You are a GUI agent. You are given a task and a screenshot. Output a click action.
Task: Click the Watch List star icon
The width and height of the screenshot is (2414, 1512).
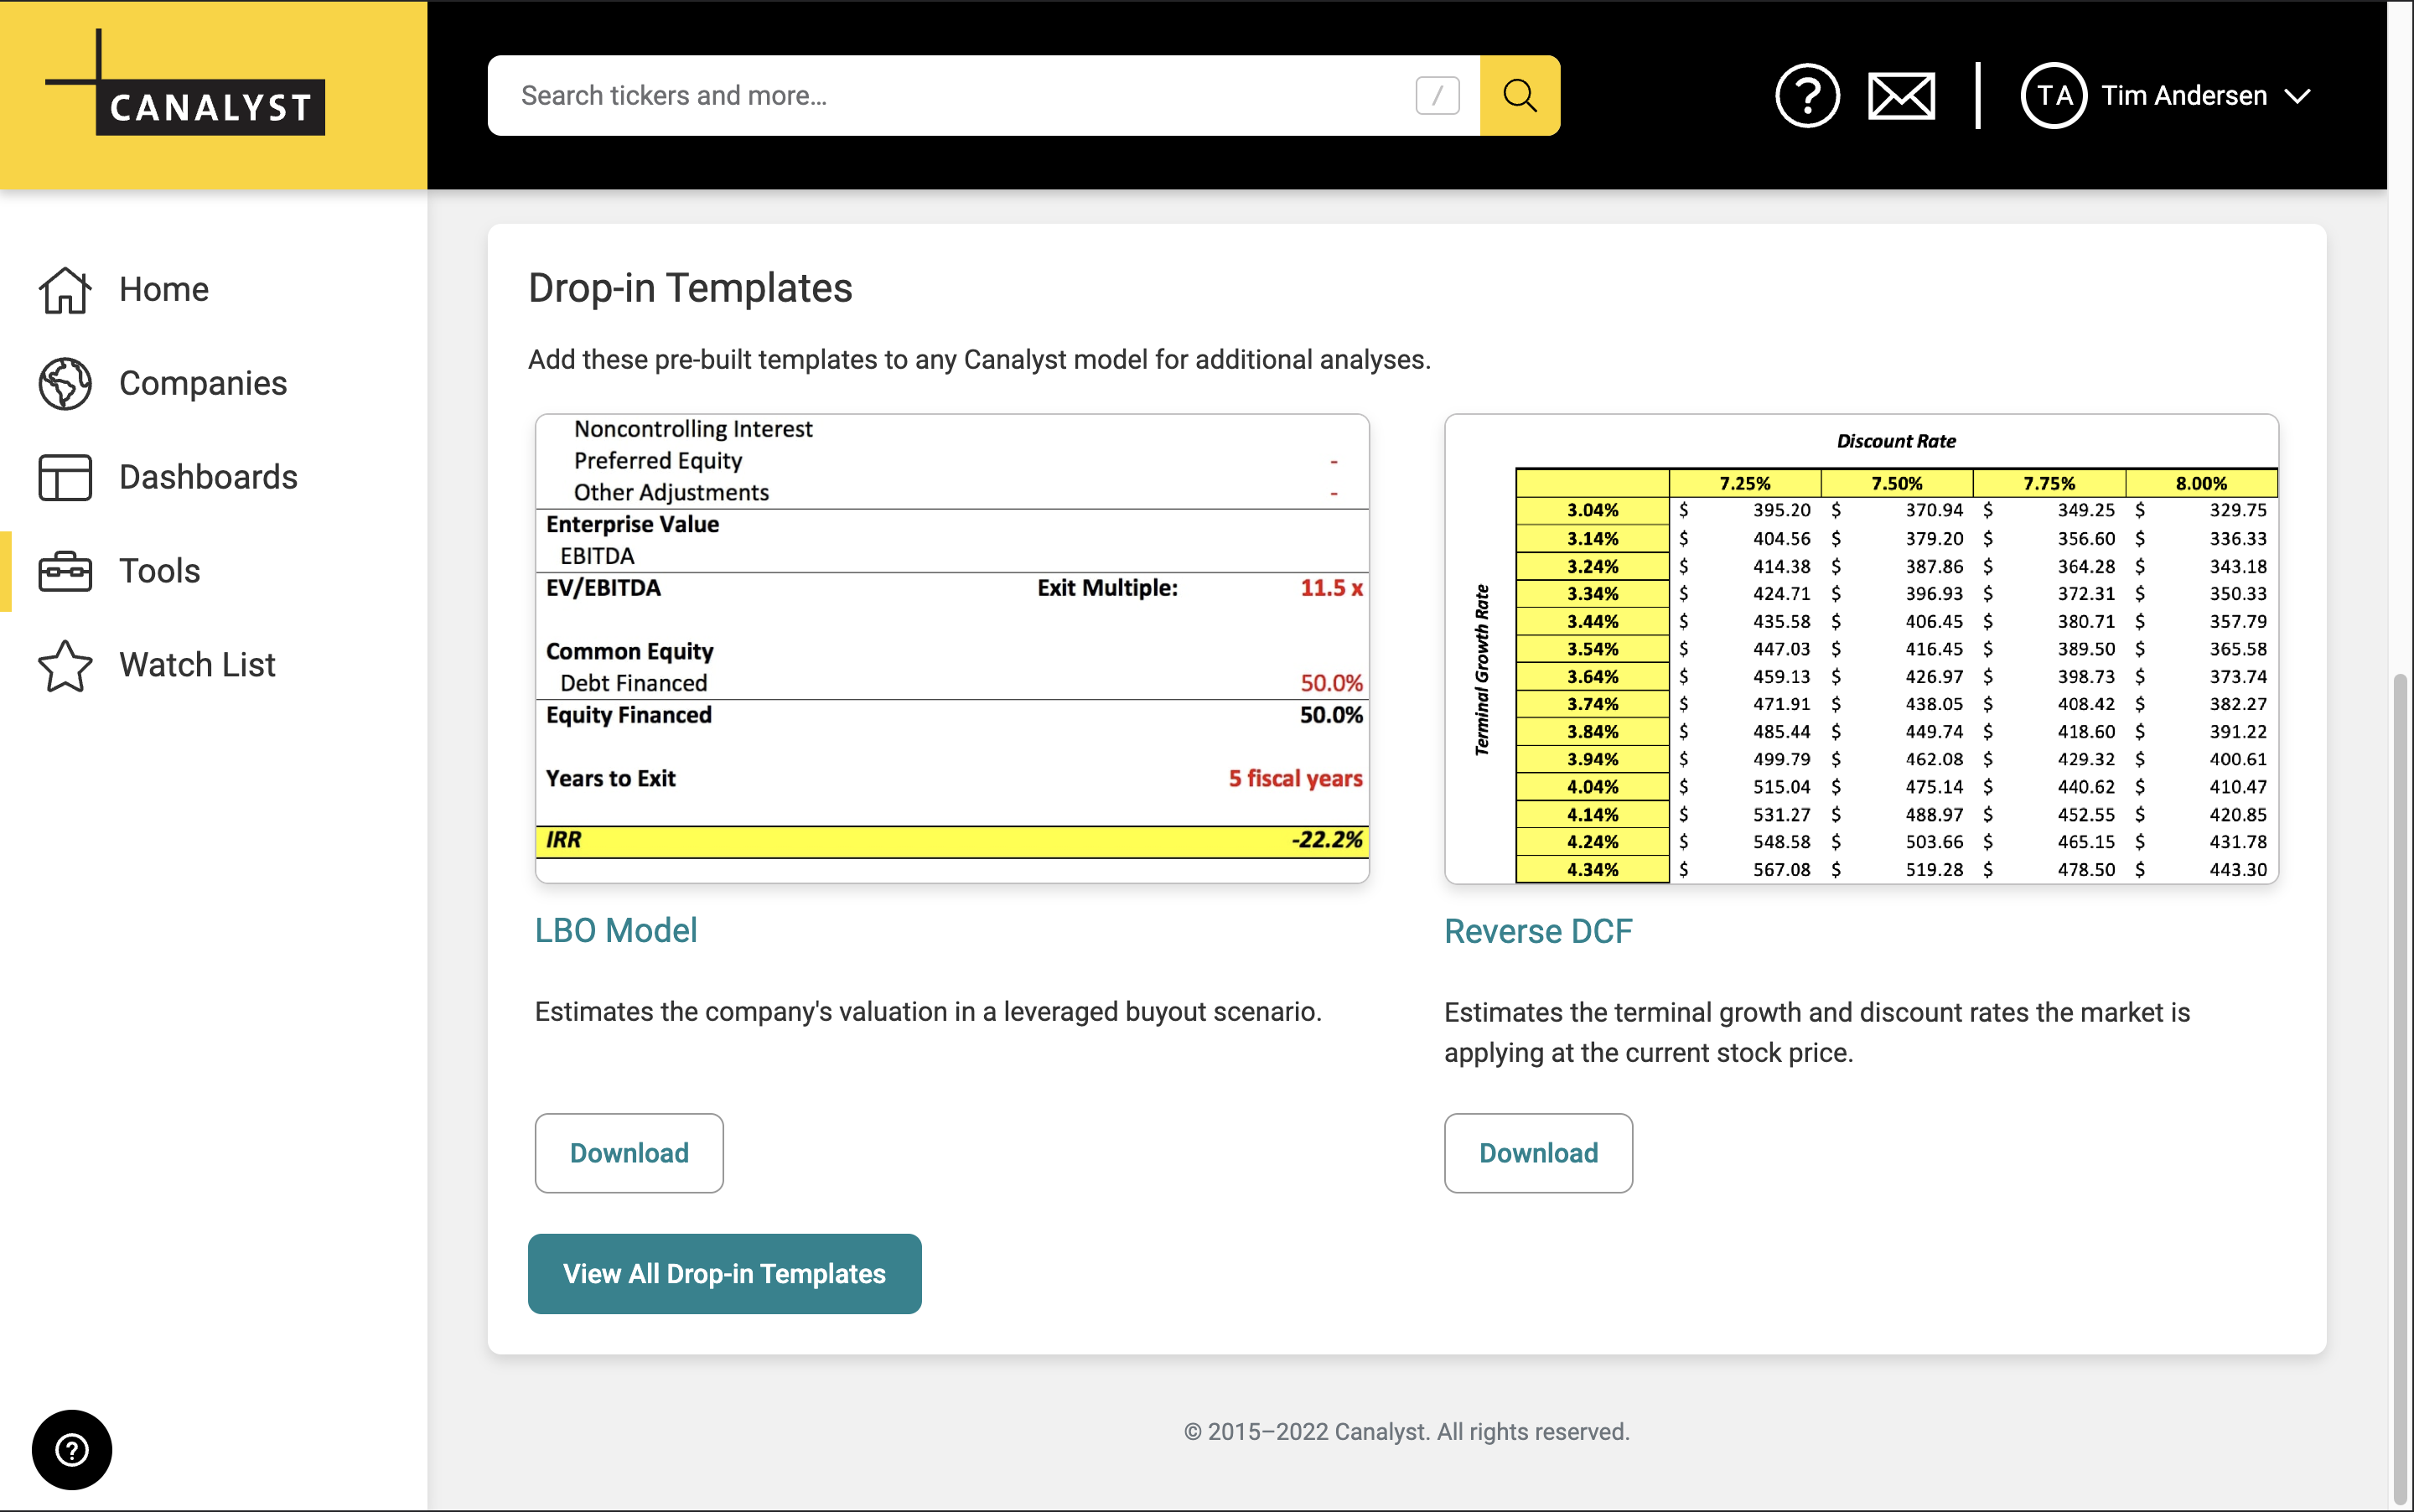click(65, 666)
